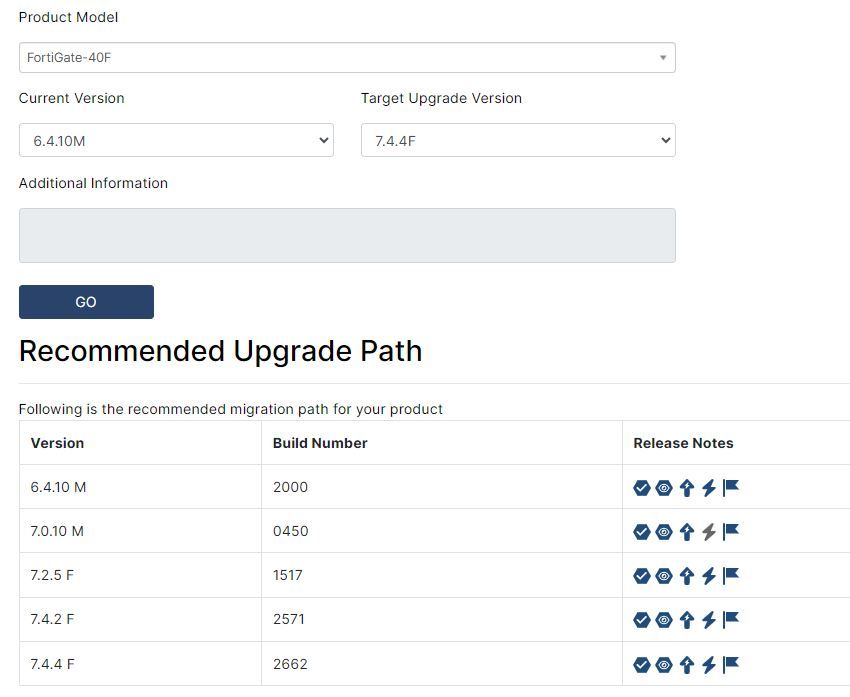Click the Version column header
Screen dimensions: 850x697
58,443
